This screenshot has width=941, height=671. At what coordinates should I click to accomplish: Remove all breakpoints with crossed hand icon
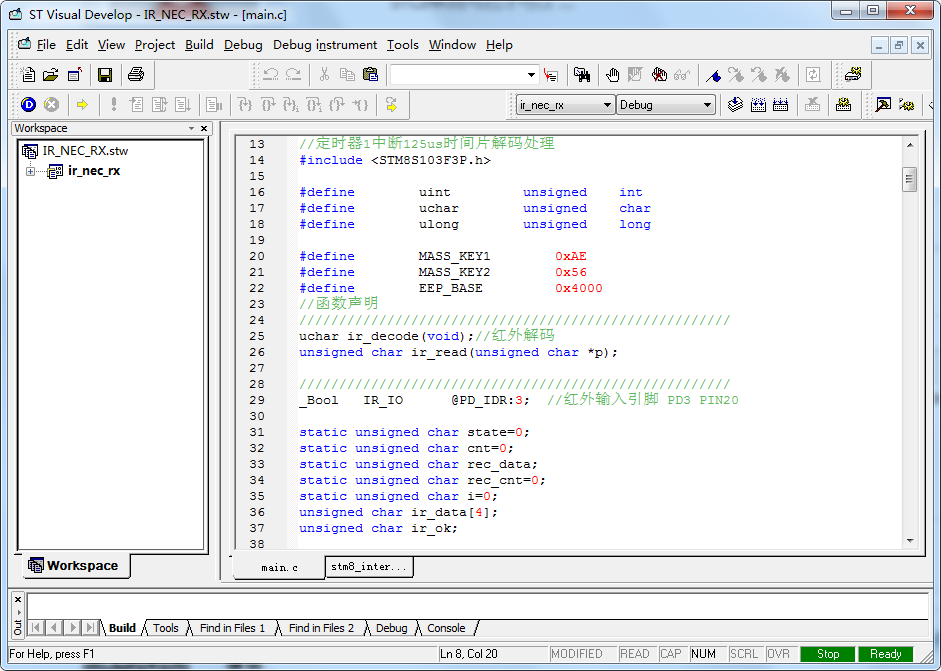pos(659,74)
